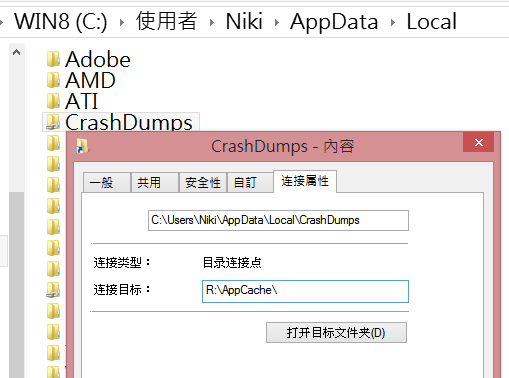
Task: Click the Adobe folder icon
Action: click(x=53, y=59)
